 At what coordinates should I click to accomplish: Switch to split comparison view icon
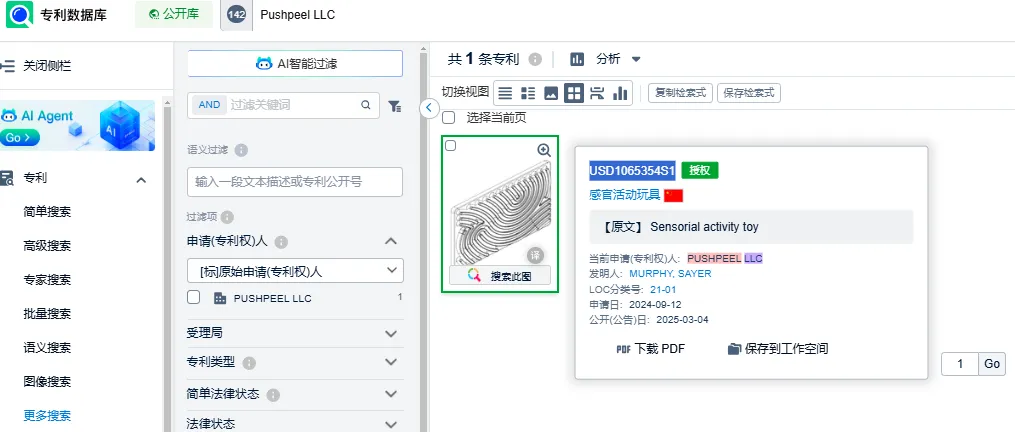pos(597,93)
